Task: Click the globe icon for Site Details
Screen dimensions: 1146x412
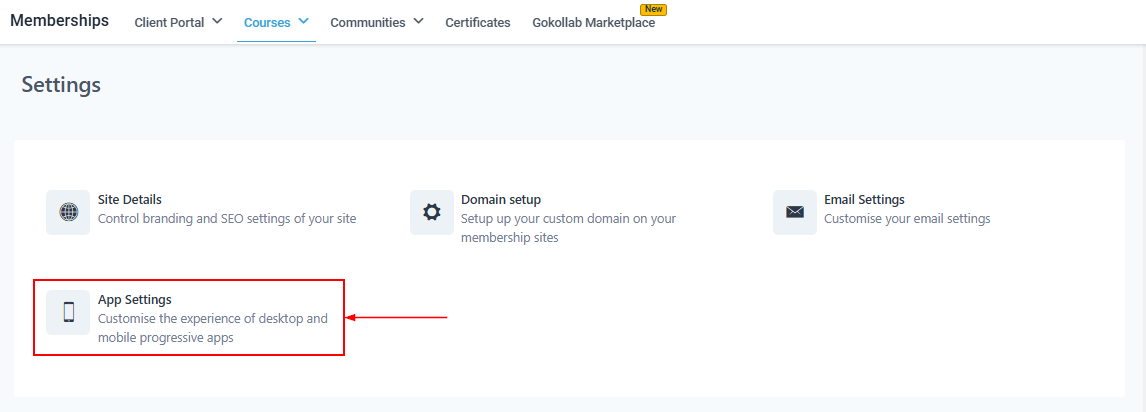Action: 68,212
